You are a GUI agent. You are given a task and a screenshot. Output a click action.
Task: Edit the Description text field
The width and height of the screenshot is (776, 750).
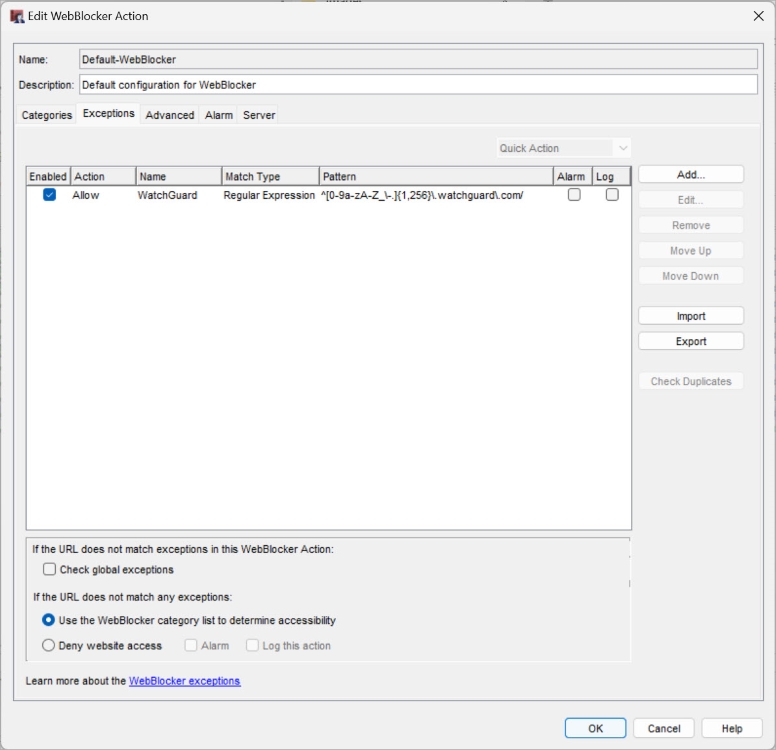[x=418, y=85]
